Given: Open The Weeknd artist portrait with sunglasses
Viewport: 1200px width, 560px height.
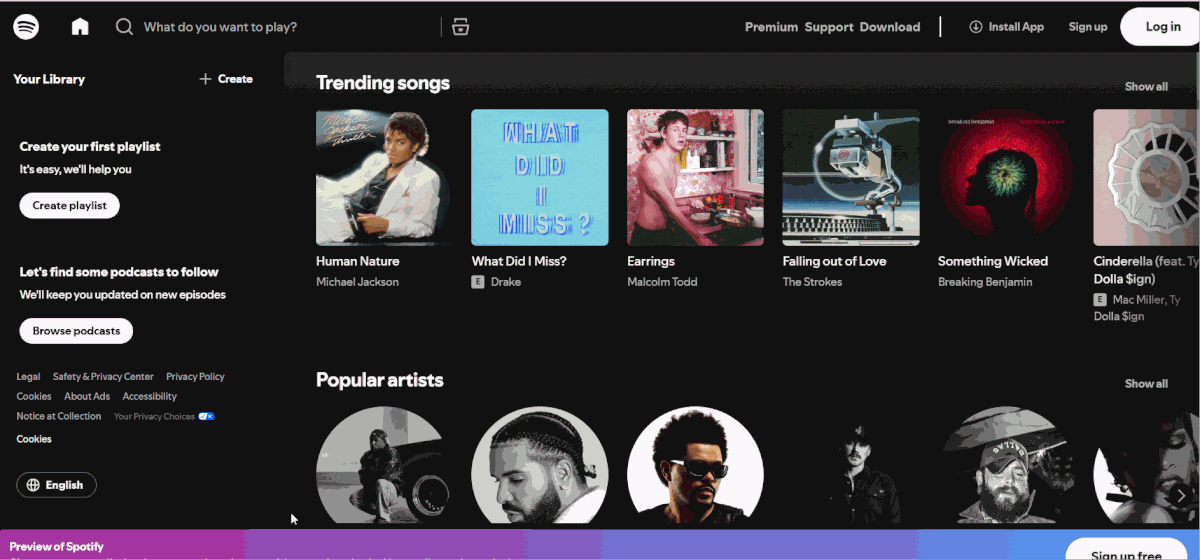Looking at the screenshot, I should pos(696,466).
